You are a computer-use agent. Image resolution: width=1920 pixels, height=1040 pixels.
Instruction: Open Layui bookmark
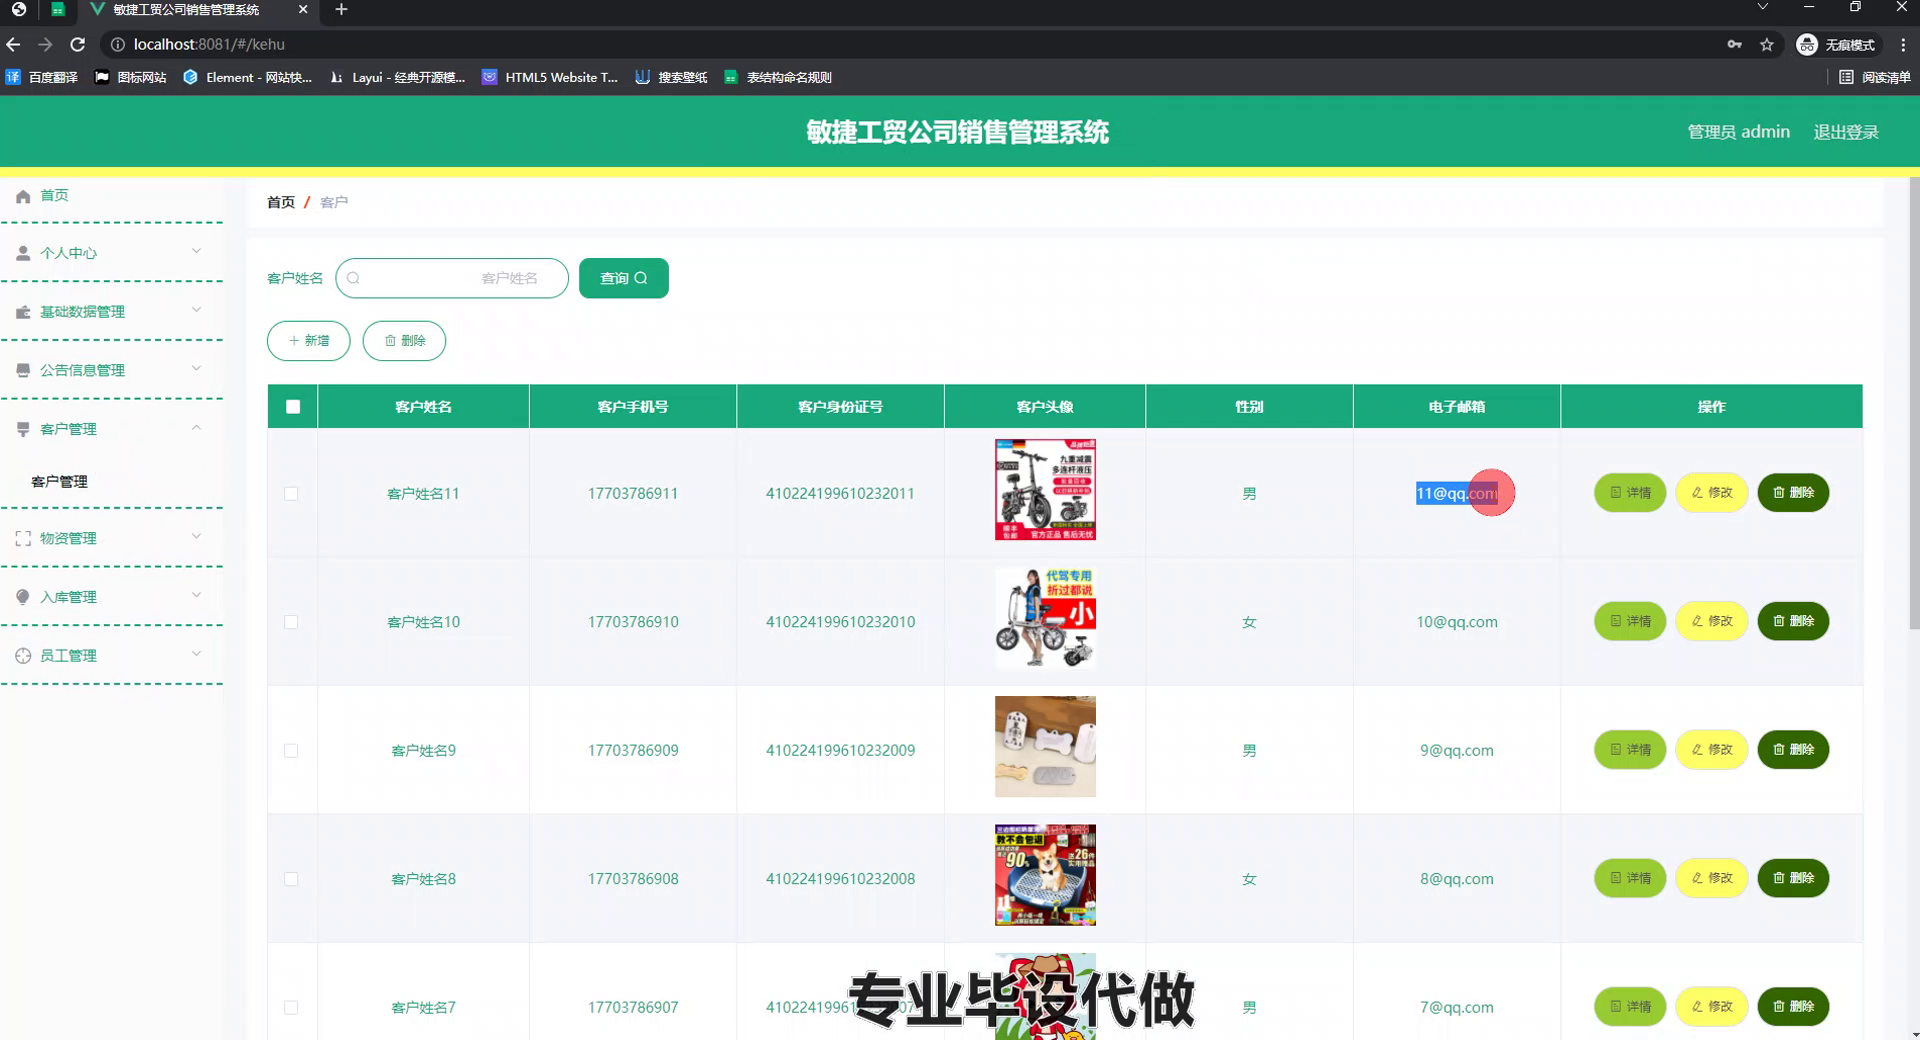(397, 77)
